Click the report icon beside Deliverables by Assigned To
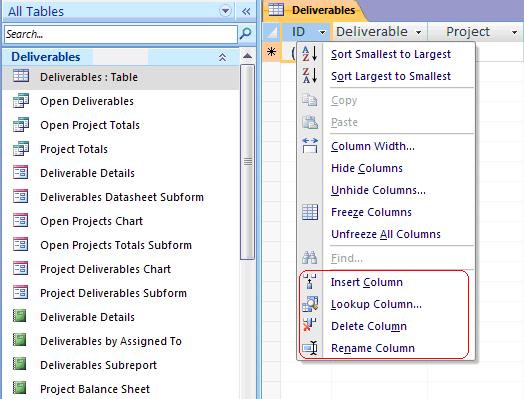The image size is (524, 399). tap(19, 341)
